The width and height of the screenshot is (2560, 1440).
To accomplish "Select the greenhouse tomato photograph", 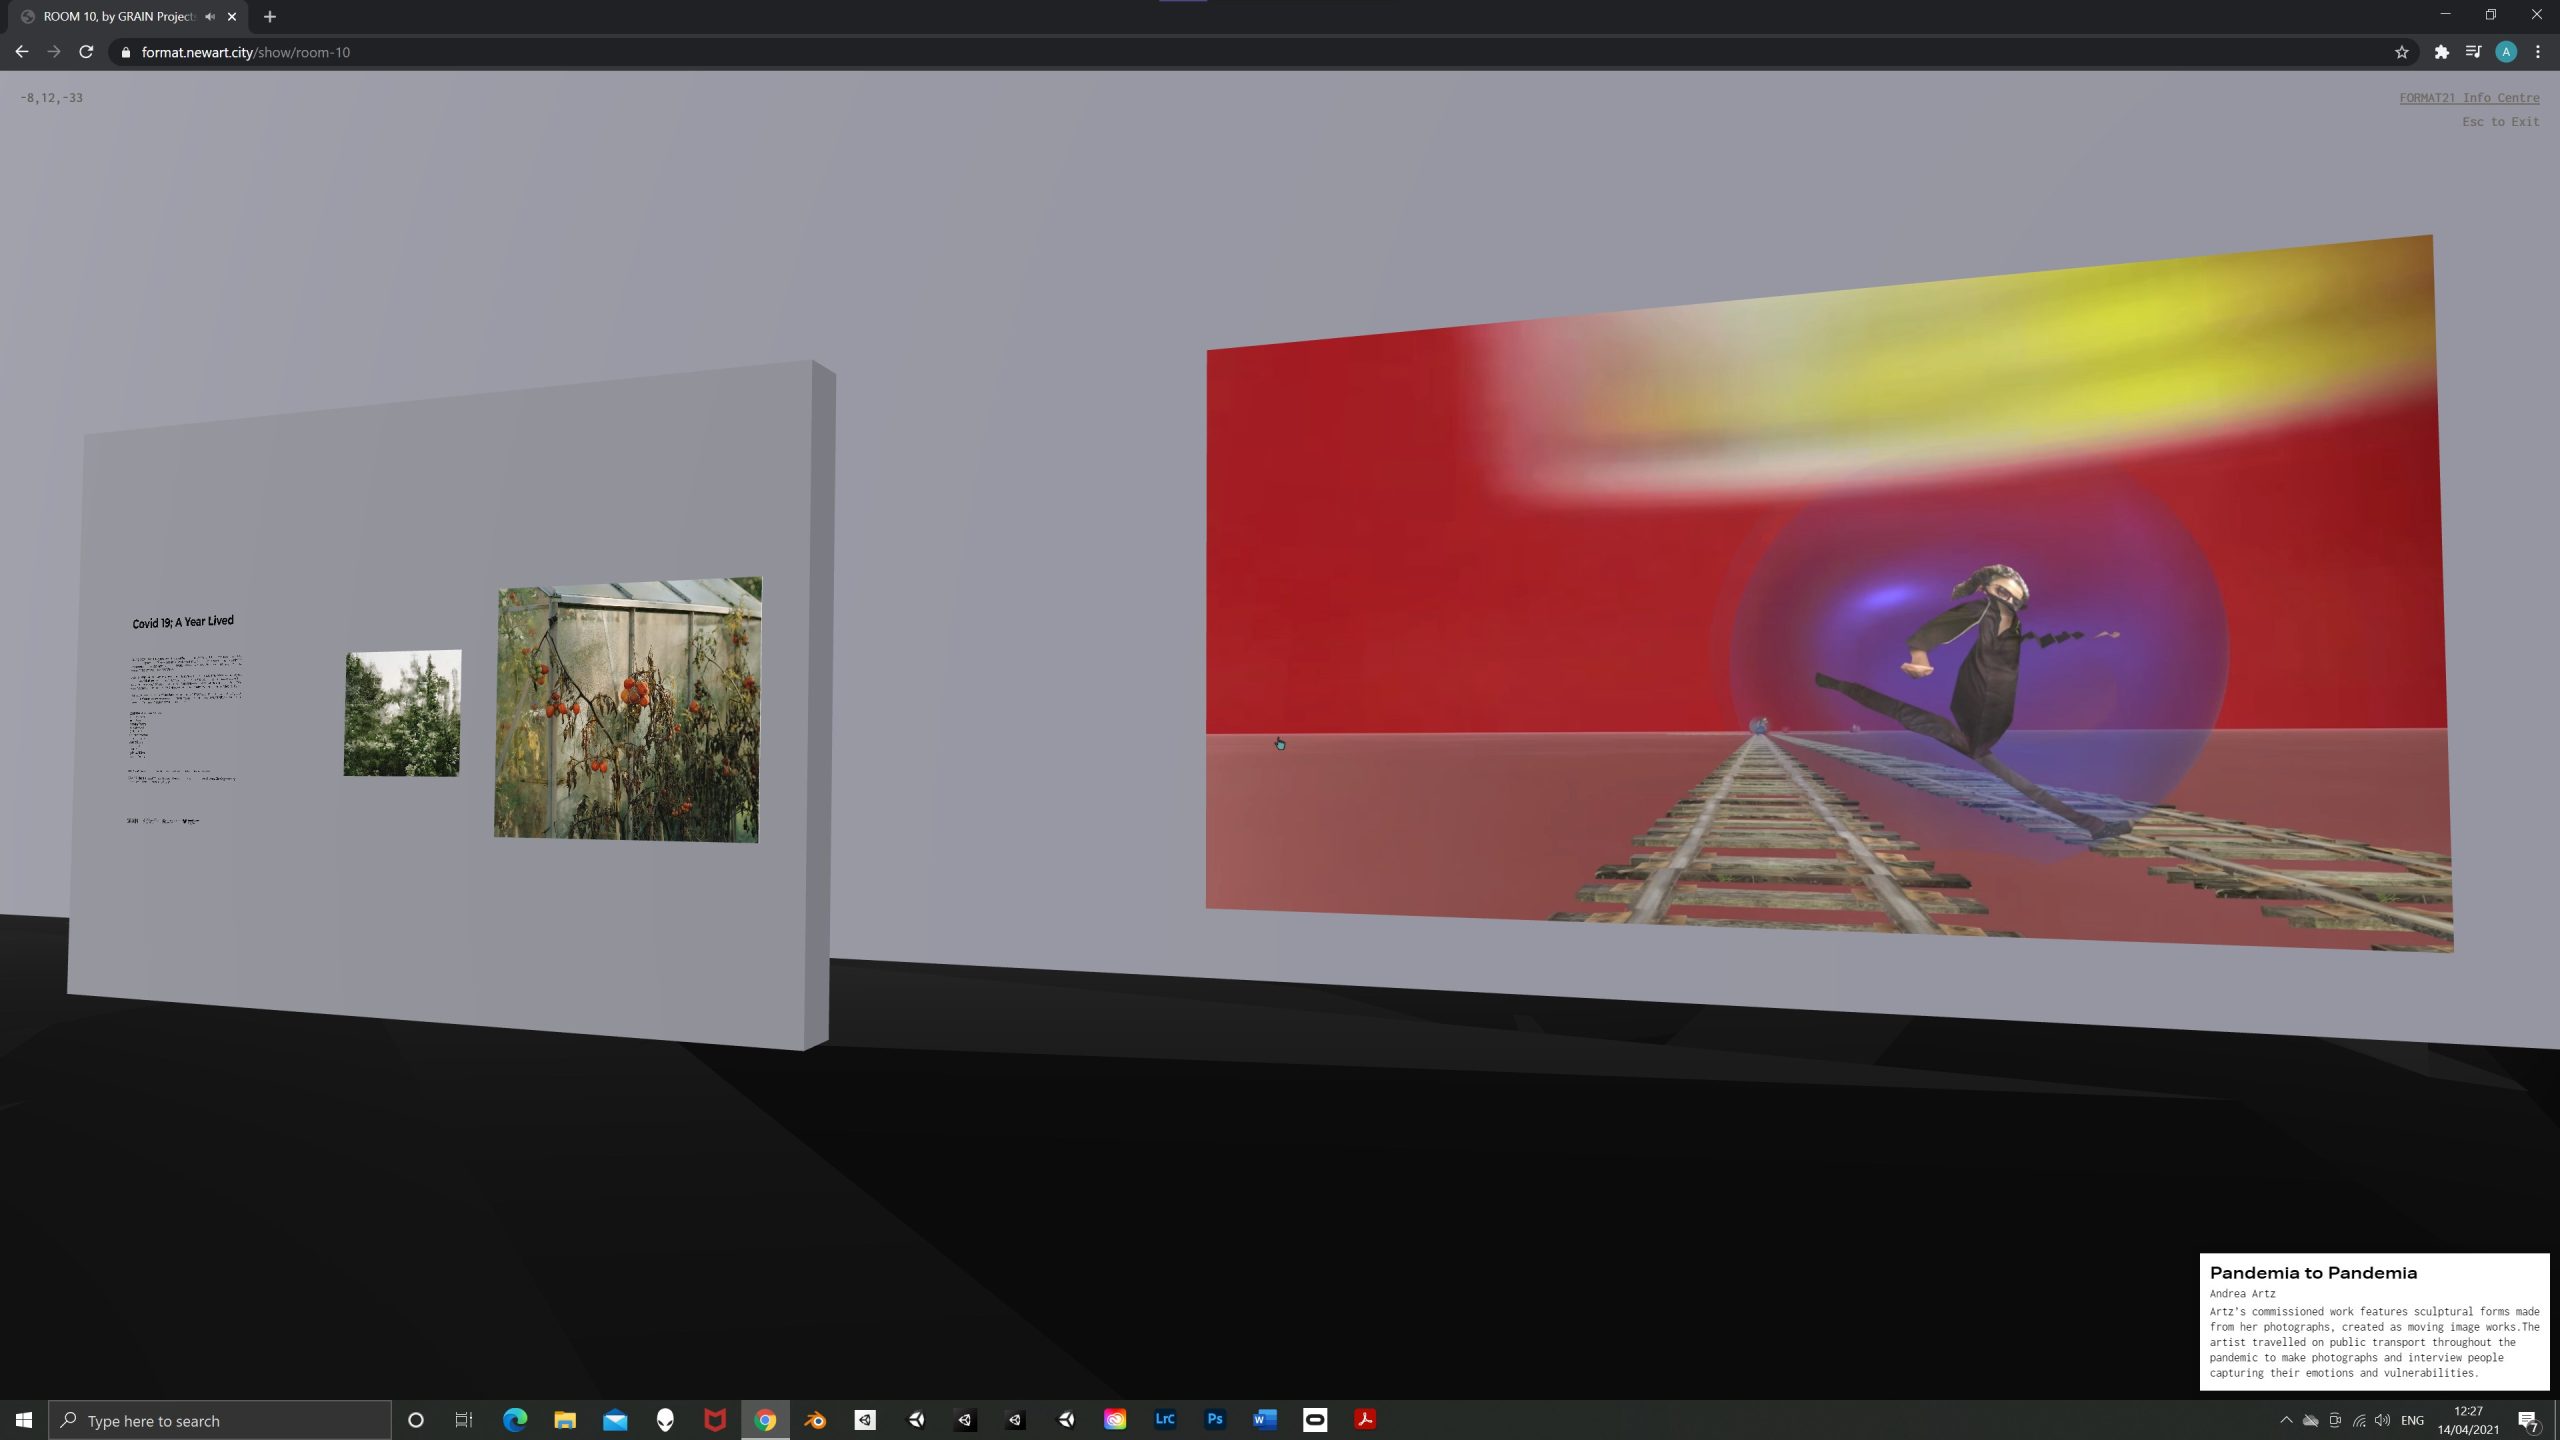I will (x=627, y=710).
